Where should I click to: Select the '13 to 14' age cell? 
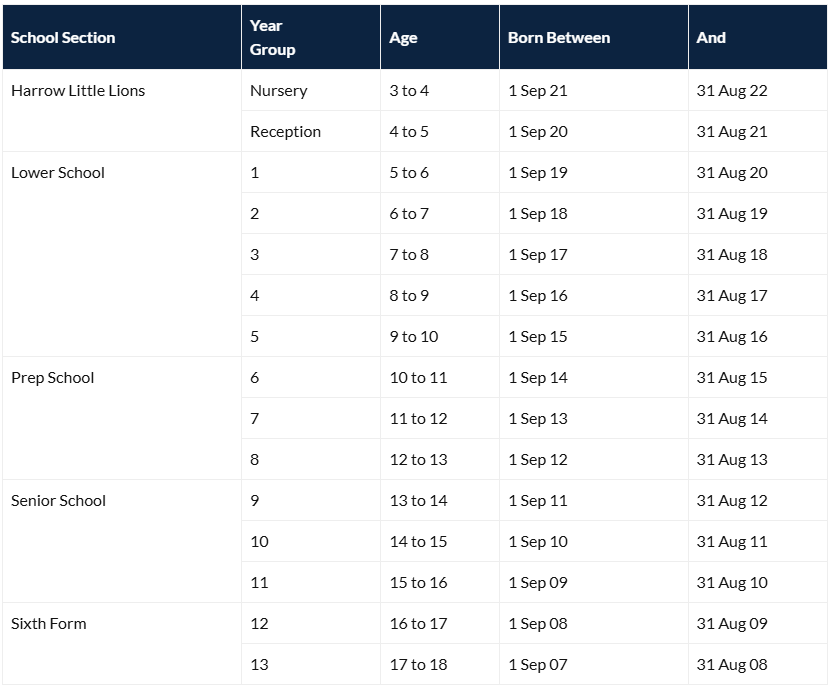418,501
